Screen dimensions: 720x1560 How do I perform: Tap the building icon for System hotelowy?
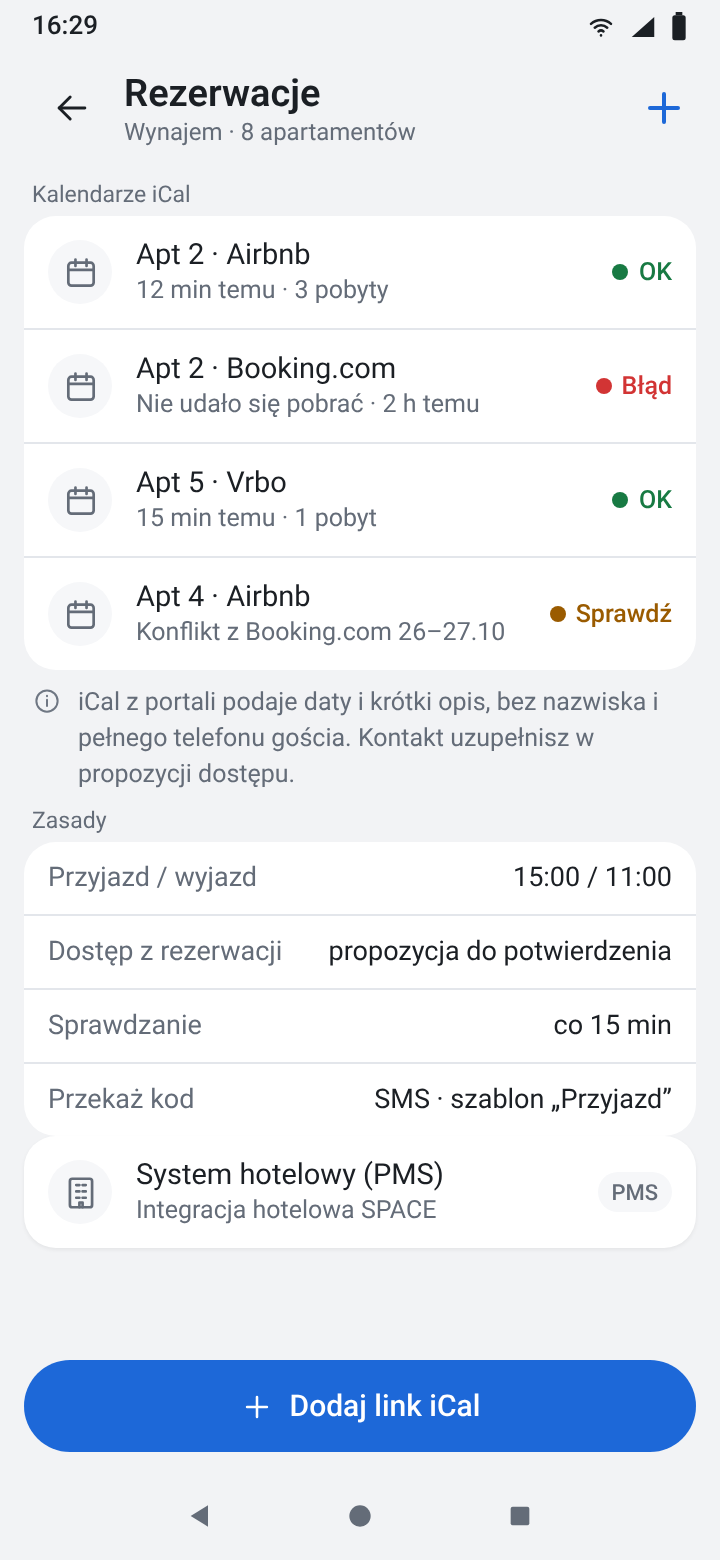point(80,1192)
